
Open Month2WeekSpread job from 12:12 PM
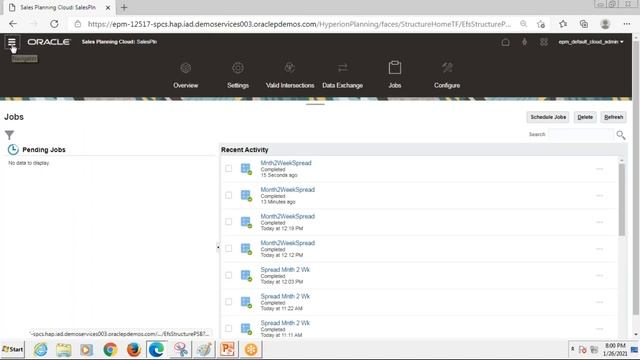[x=287, y=243]
